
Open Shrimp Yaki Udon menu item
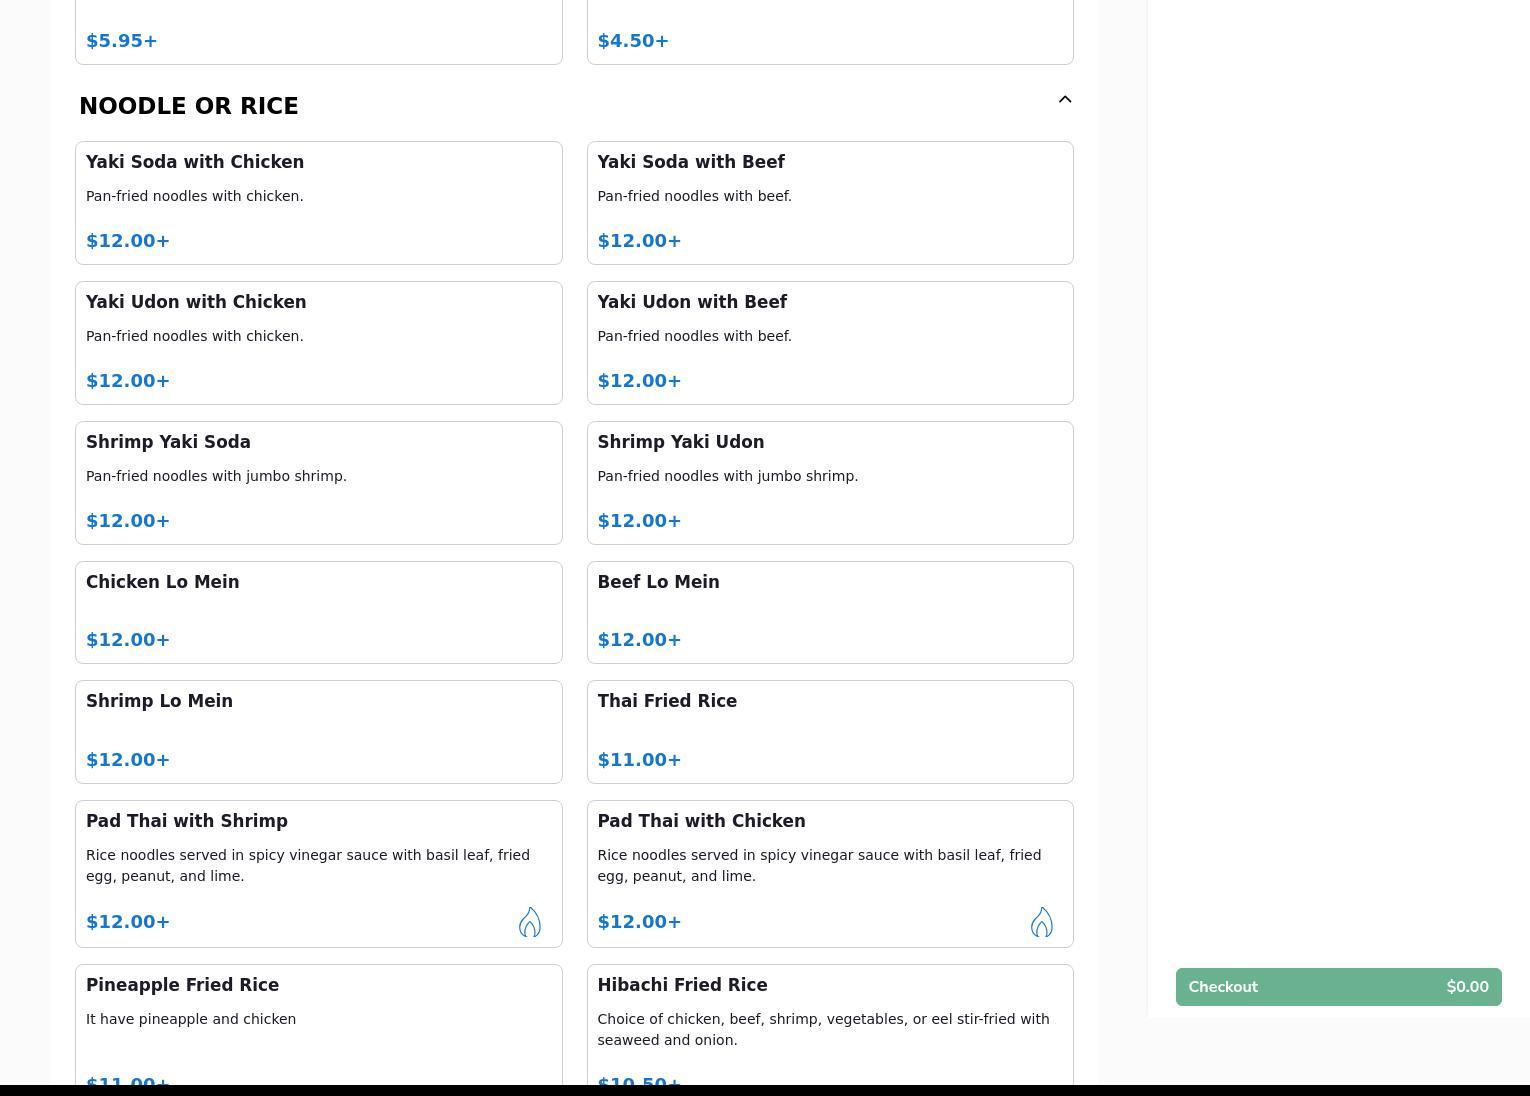(829, 483)
